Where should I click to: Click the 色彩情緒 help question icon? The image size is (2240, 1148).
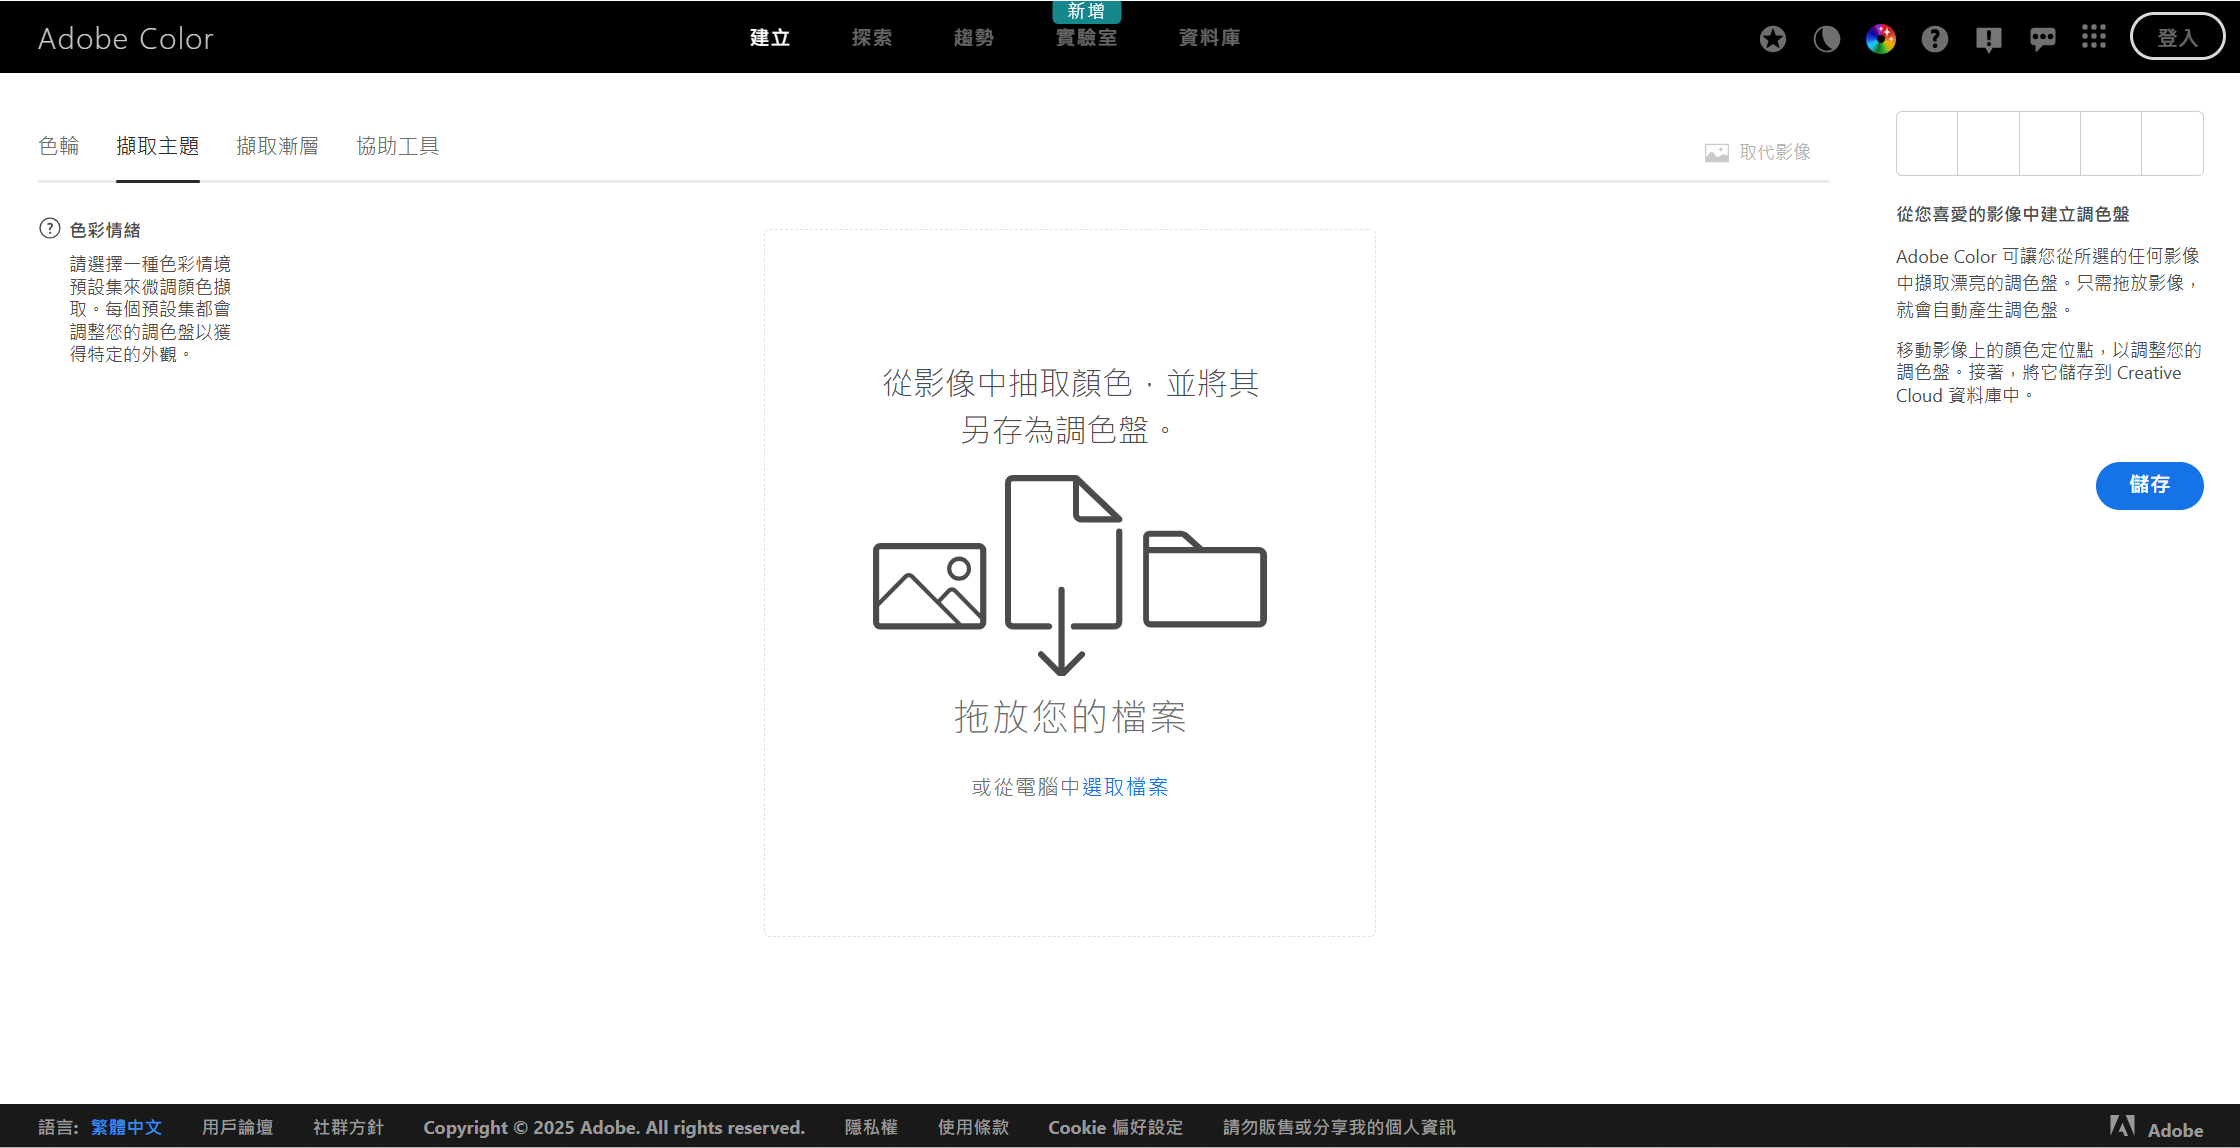click(50, 229)
